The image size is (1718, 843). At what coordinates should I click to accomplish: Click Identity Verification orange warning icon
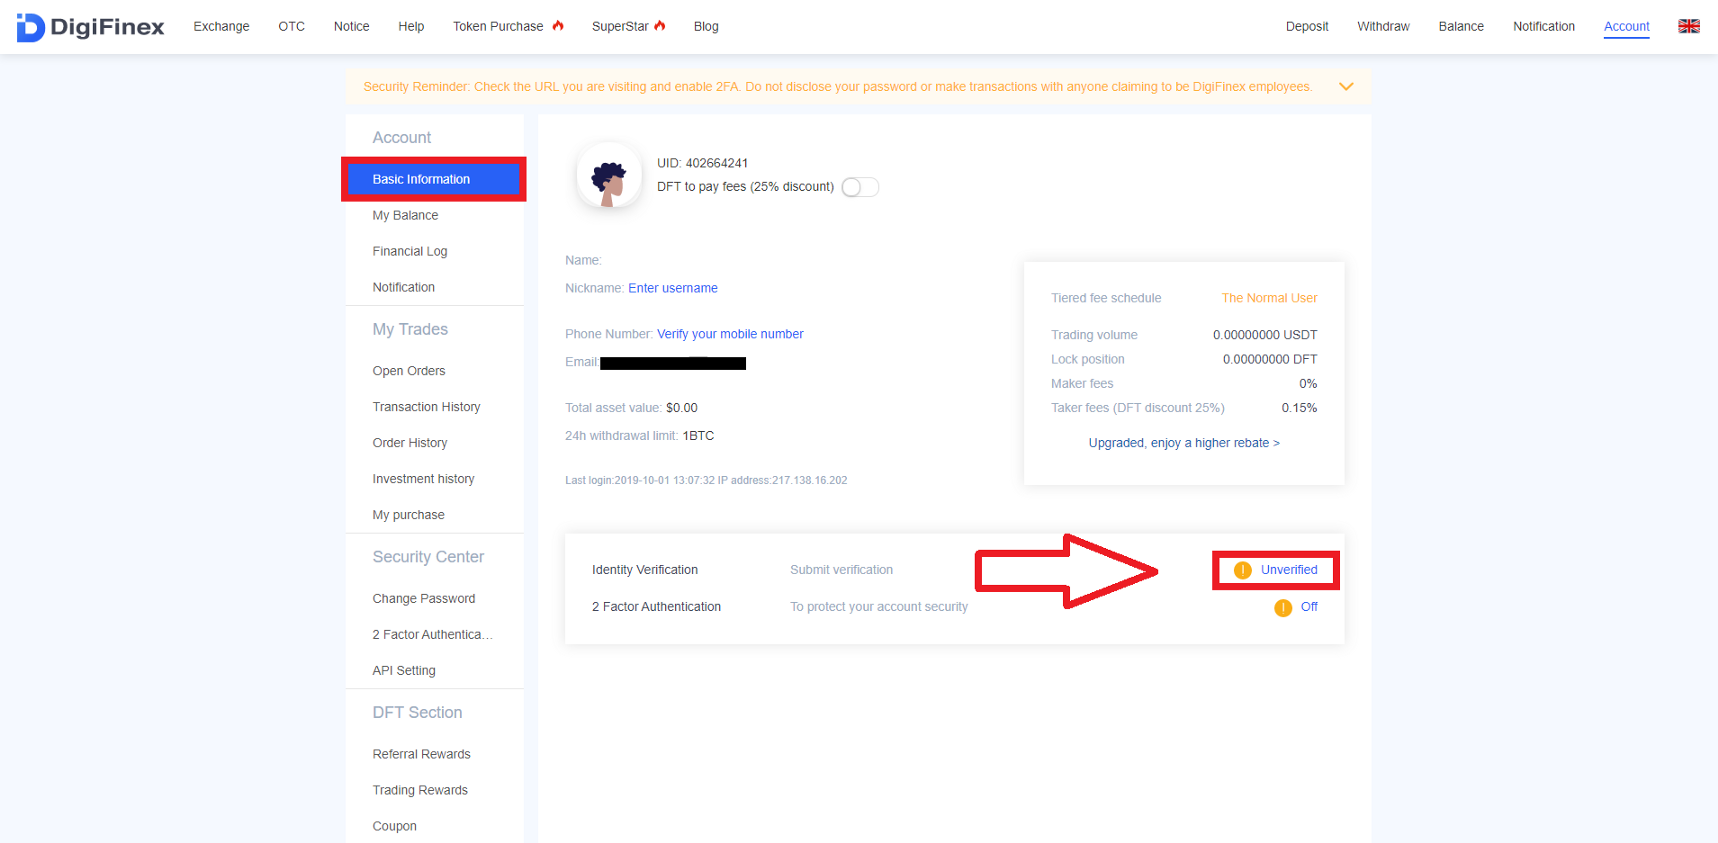point(1242,570)
